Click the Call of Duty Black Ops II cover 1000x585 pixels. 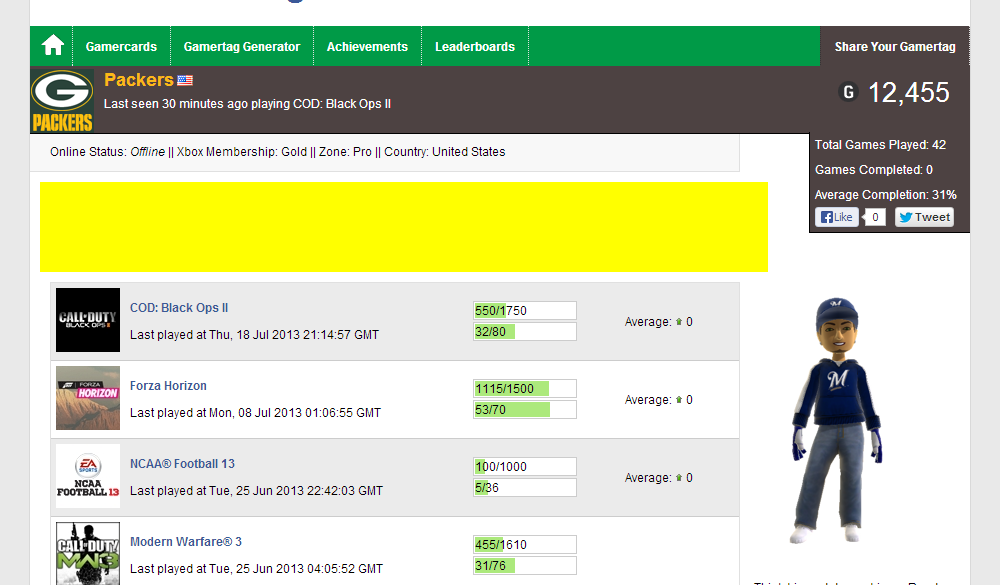point(88,320)
